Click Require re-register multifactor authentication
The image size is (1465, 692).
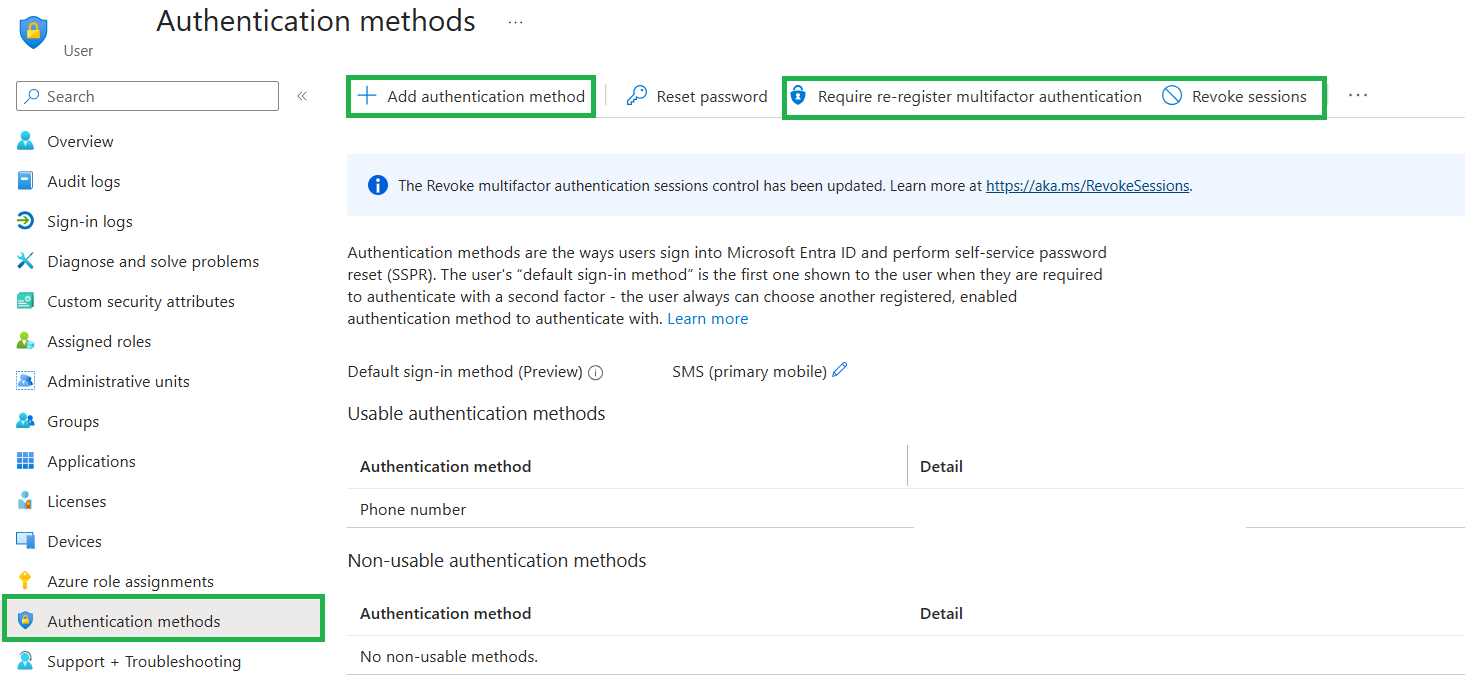[x=966, y=96]
